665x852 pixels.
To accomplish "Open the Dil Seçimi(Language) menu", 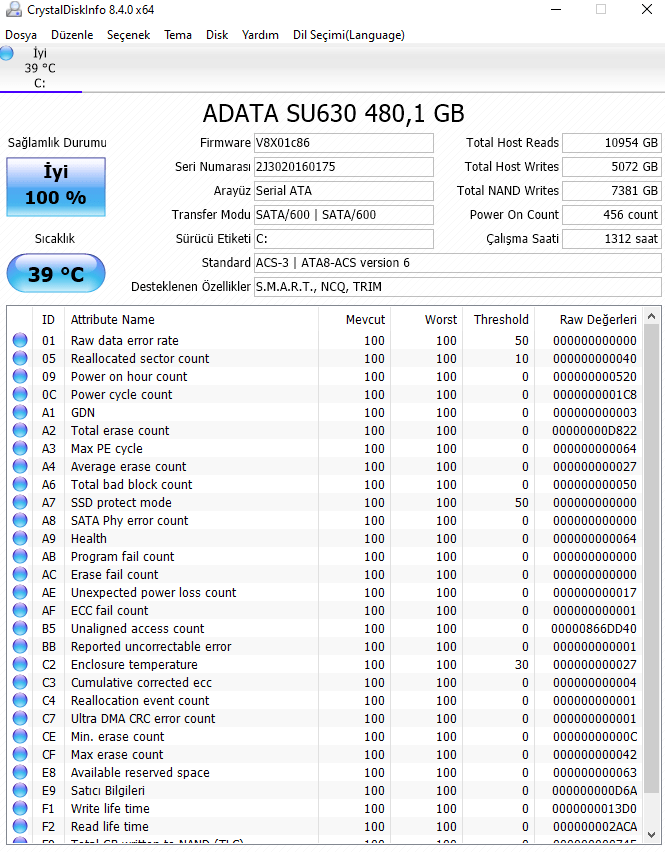I will click(348, 35).
